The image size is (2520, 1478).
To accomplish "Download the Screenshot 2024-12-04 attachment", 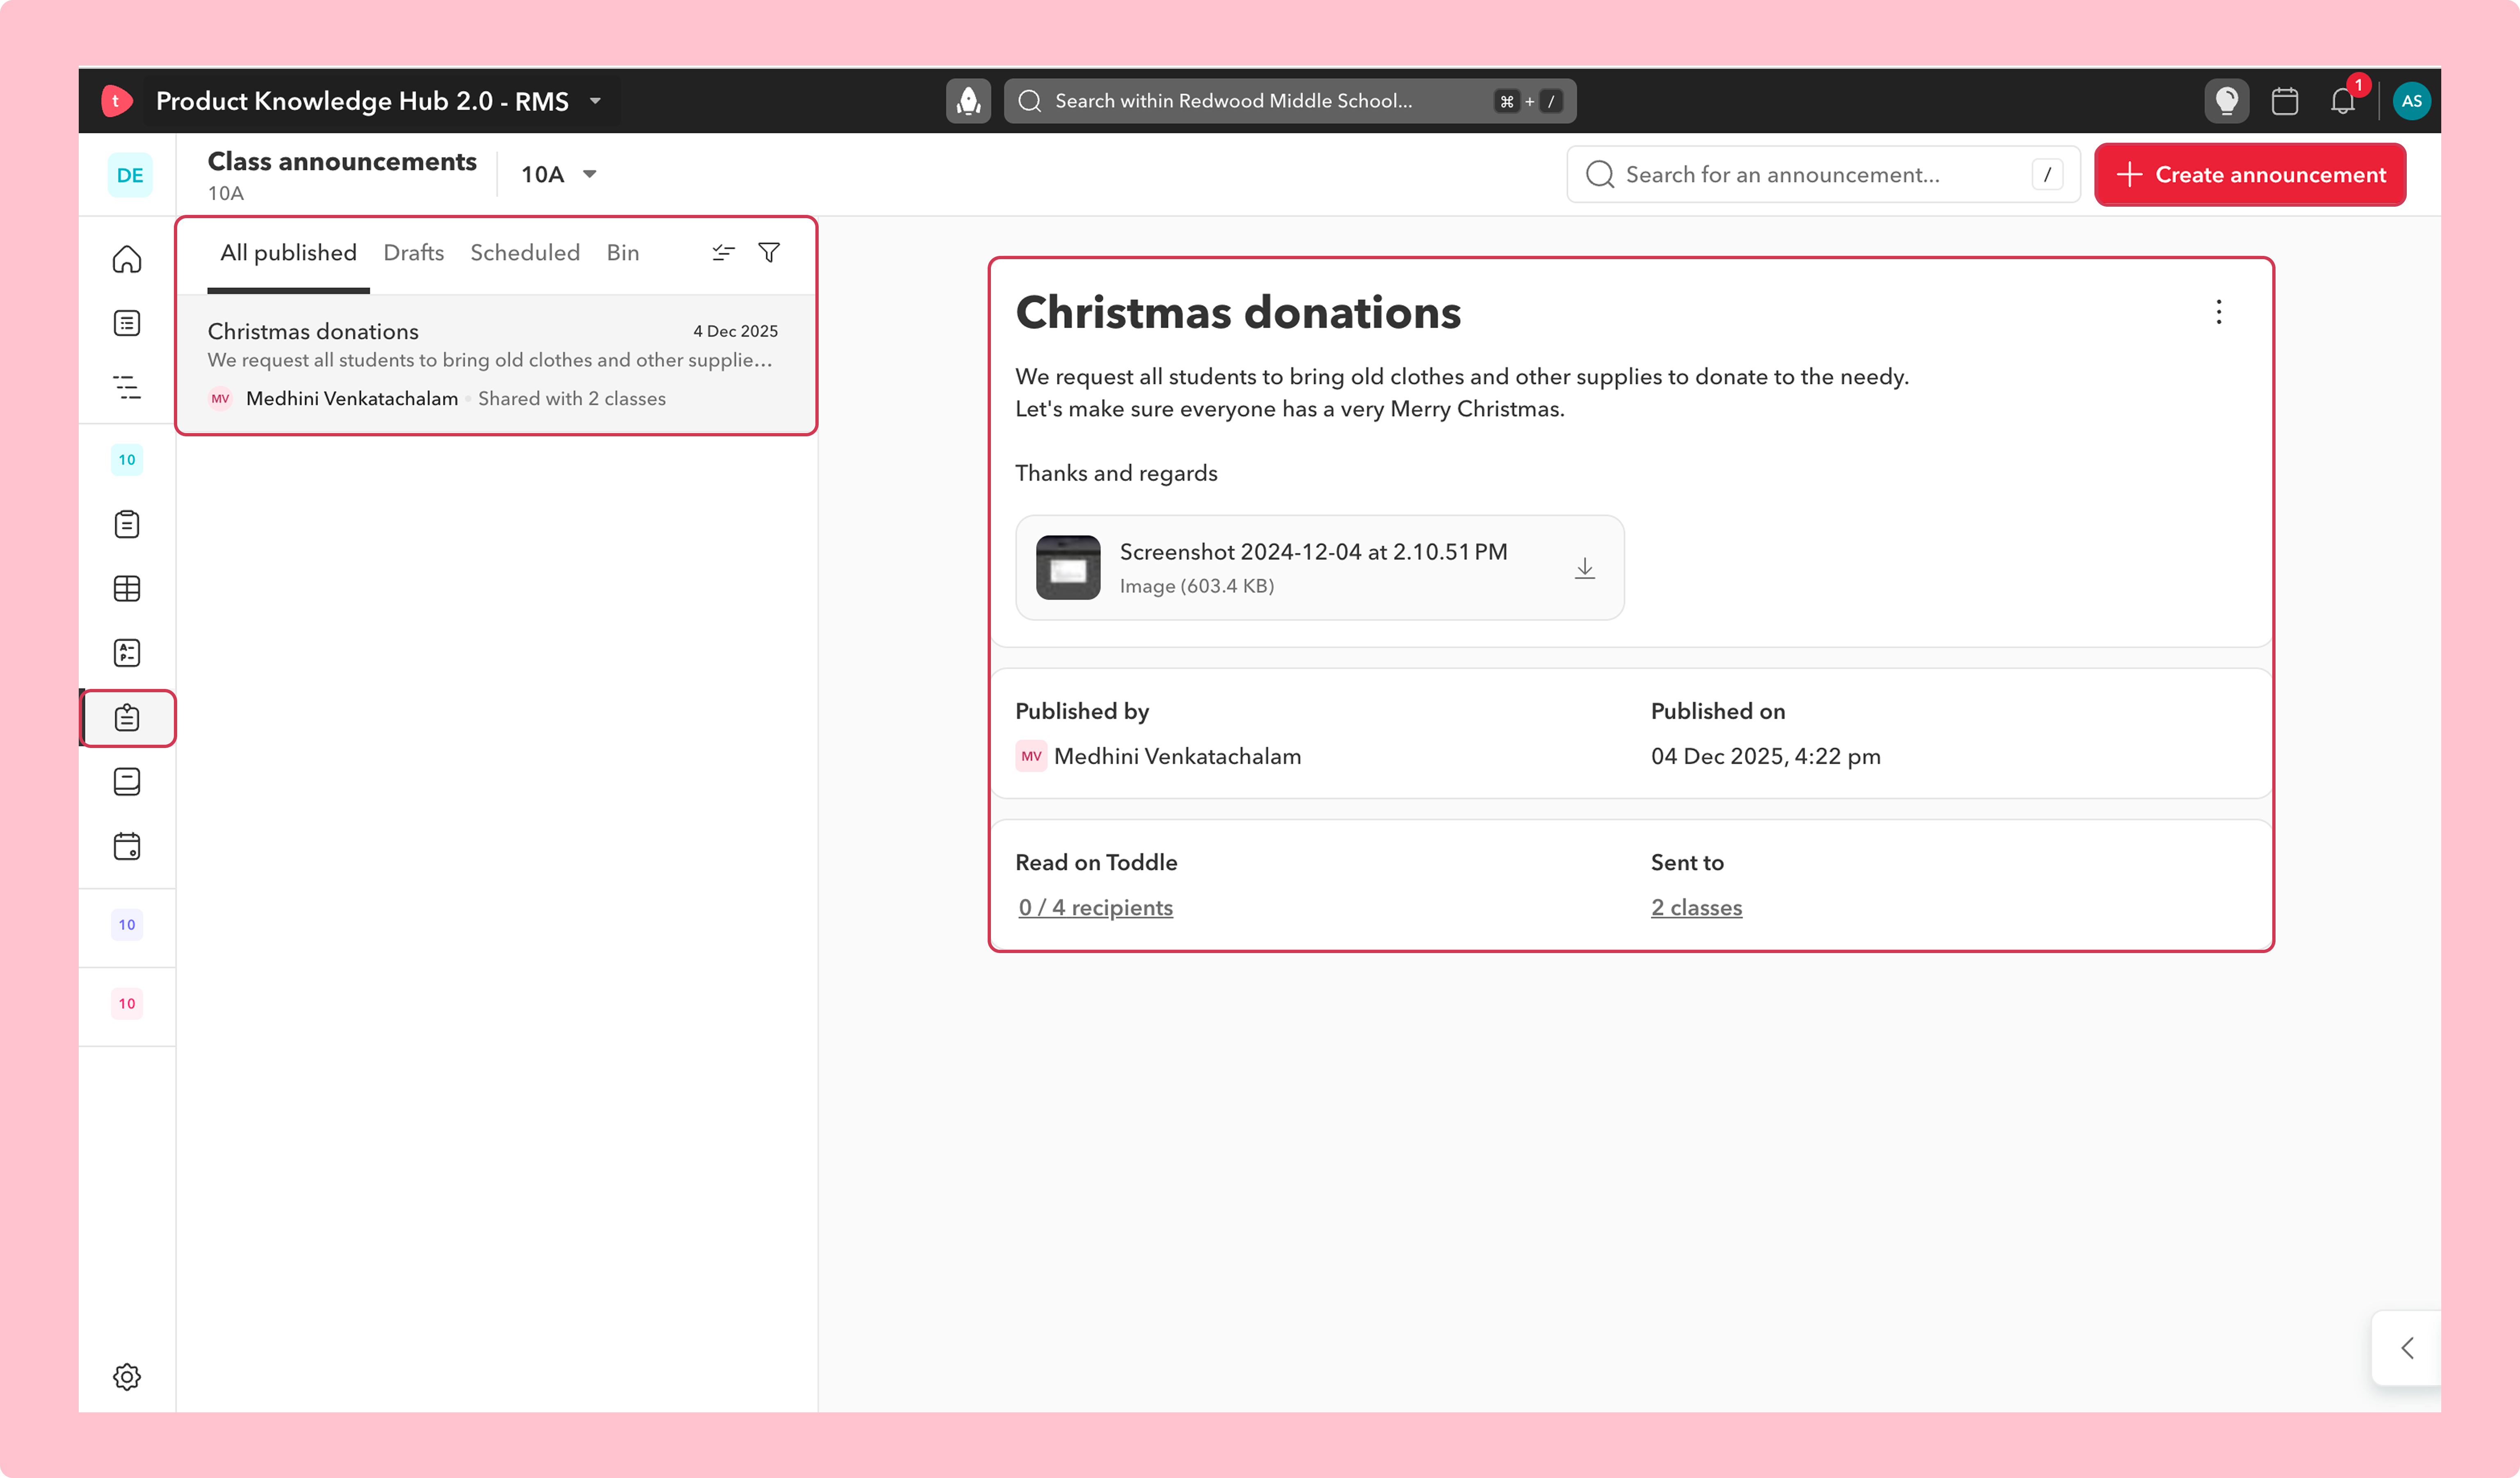I will [1584, 569].
